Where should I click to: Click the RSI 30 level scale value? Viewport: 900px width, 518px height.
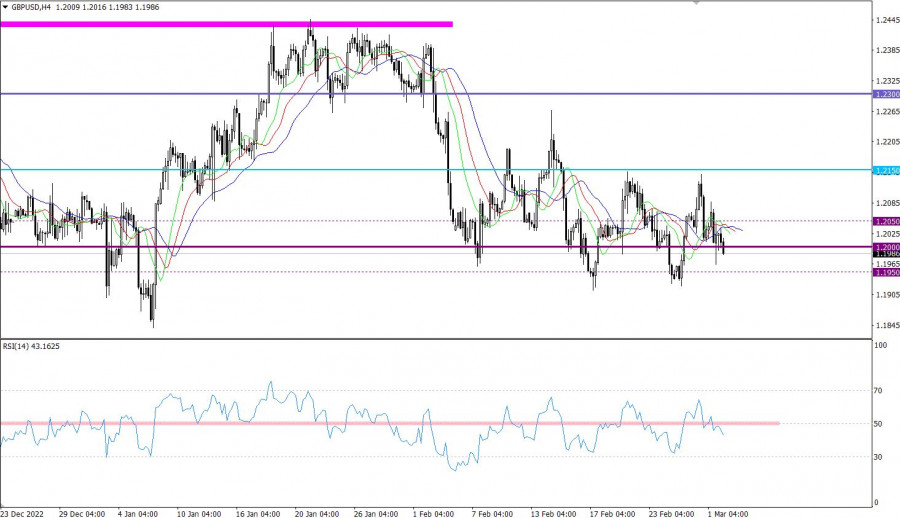tap(880, 457)
